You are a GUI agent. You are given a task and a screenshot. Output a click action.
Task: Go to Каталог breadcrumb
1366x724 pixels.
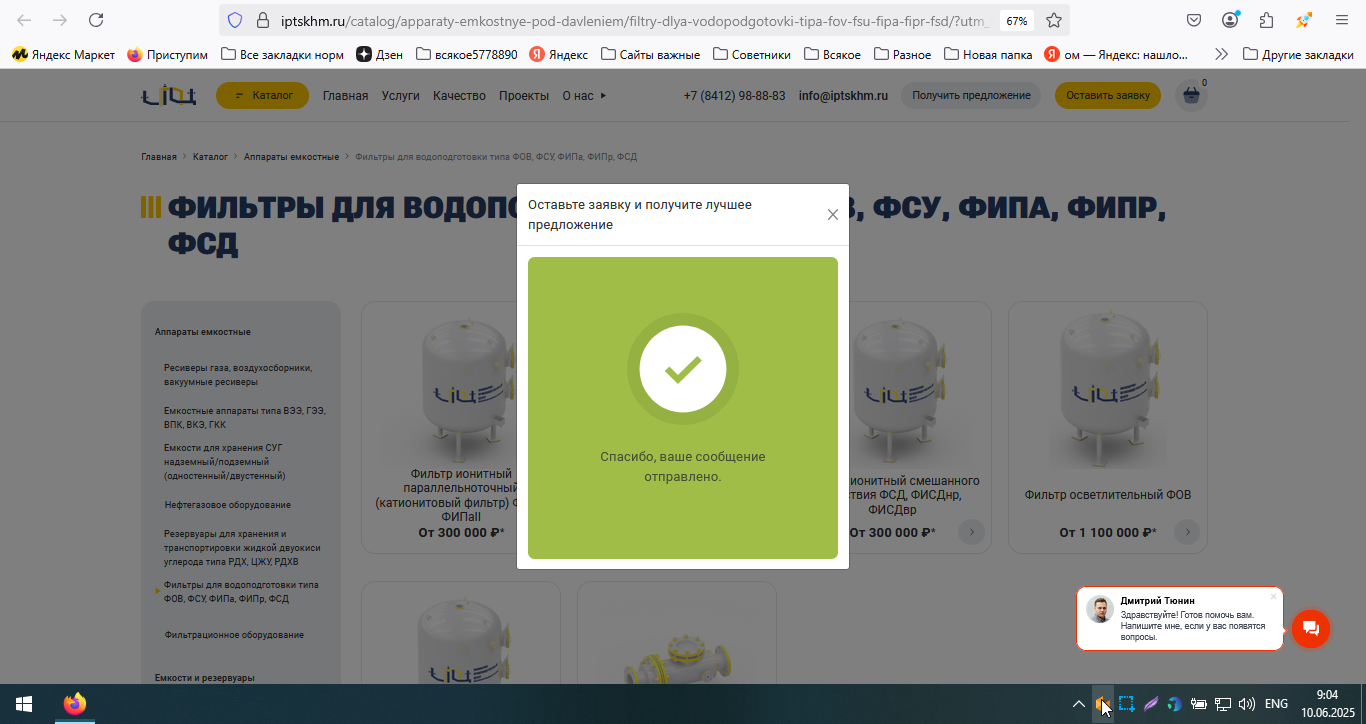tap(210, 157)
